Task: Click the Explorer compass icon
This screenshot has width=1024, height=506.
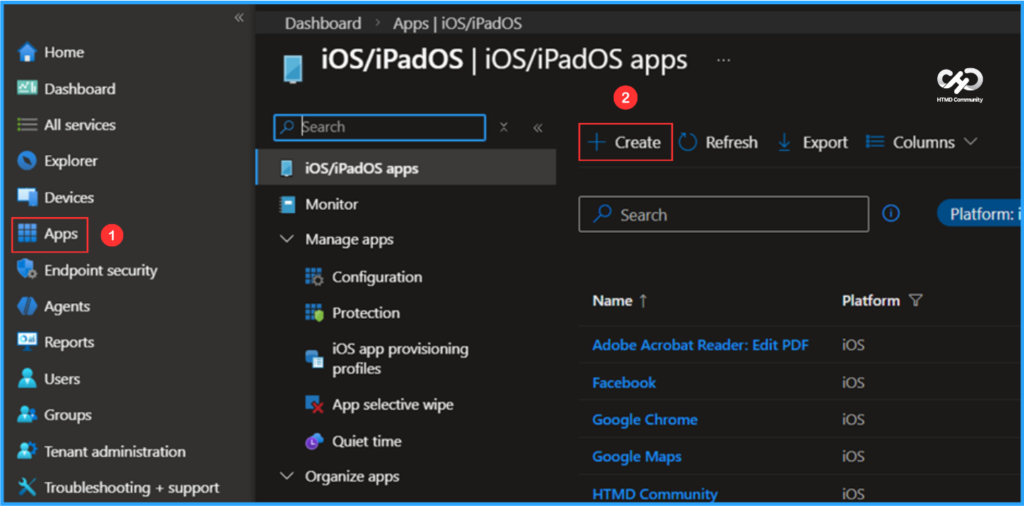Action: pos(27,161)
